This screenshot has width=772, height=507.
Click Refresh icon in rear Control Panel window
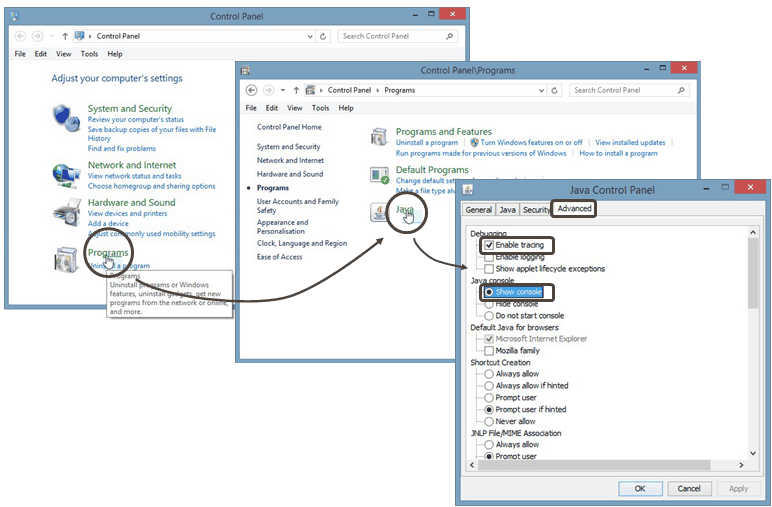(x=323, y=36)
